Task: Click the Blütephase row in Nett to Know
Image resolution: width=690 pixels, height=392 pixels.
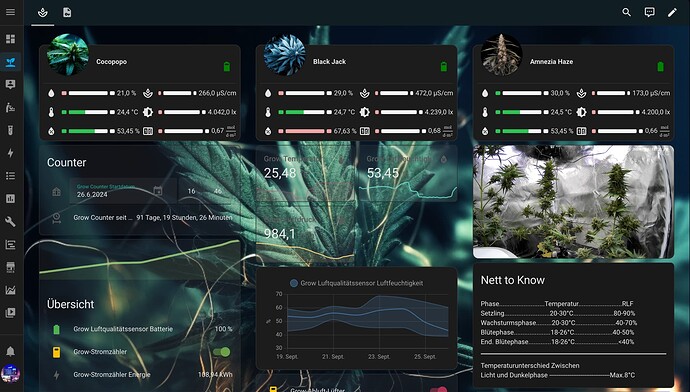Action: [x=558, y=333]
